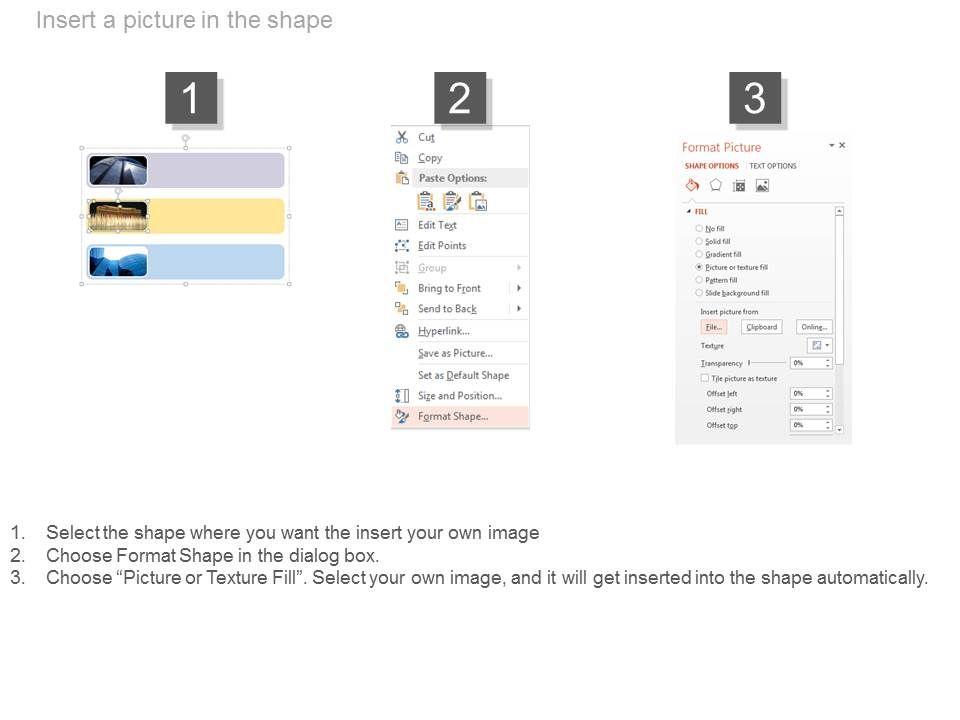The image size is (960, 720).
Task: Click the Transparency slider
Action: (x=766, y=363)
